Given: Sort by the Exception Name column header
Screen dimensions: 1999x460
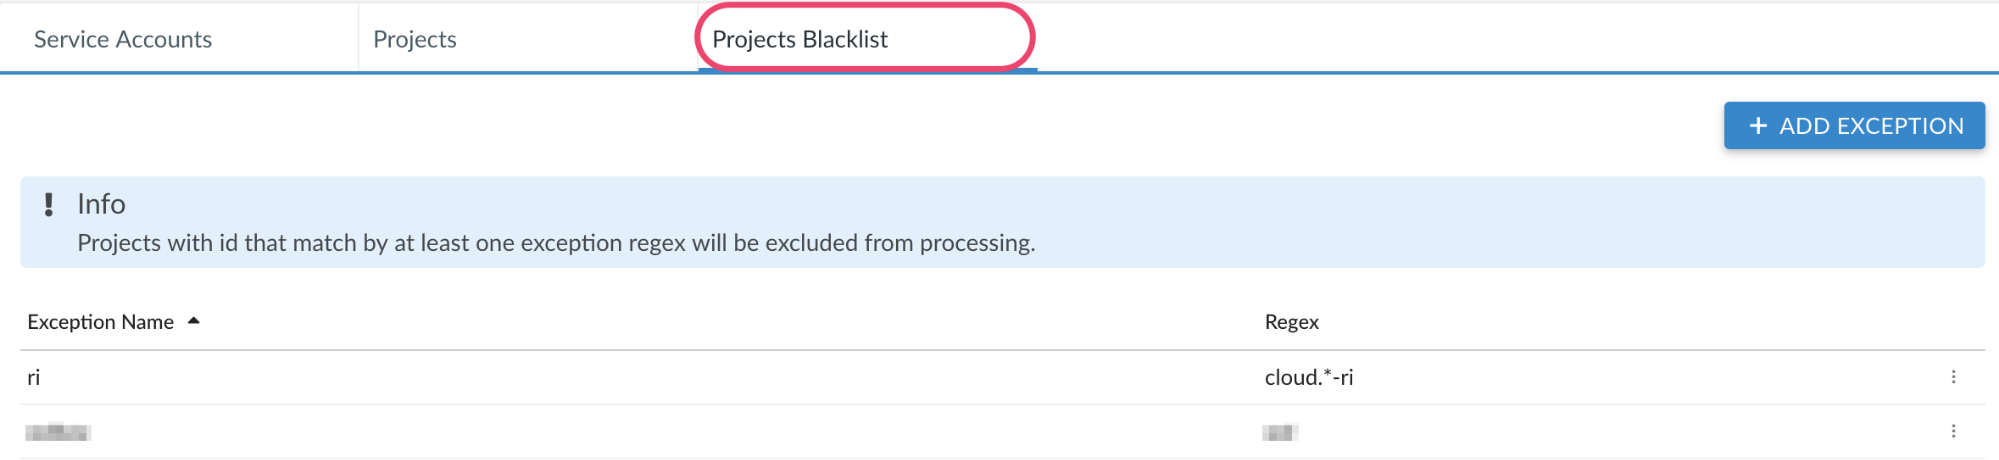Looking at the screenshot, I should tap(100, 322).
